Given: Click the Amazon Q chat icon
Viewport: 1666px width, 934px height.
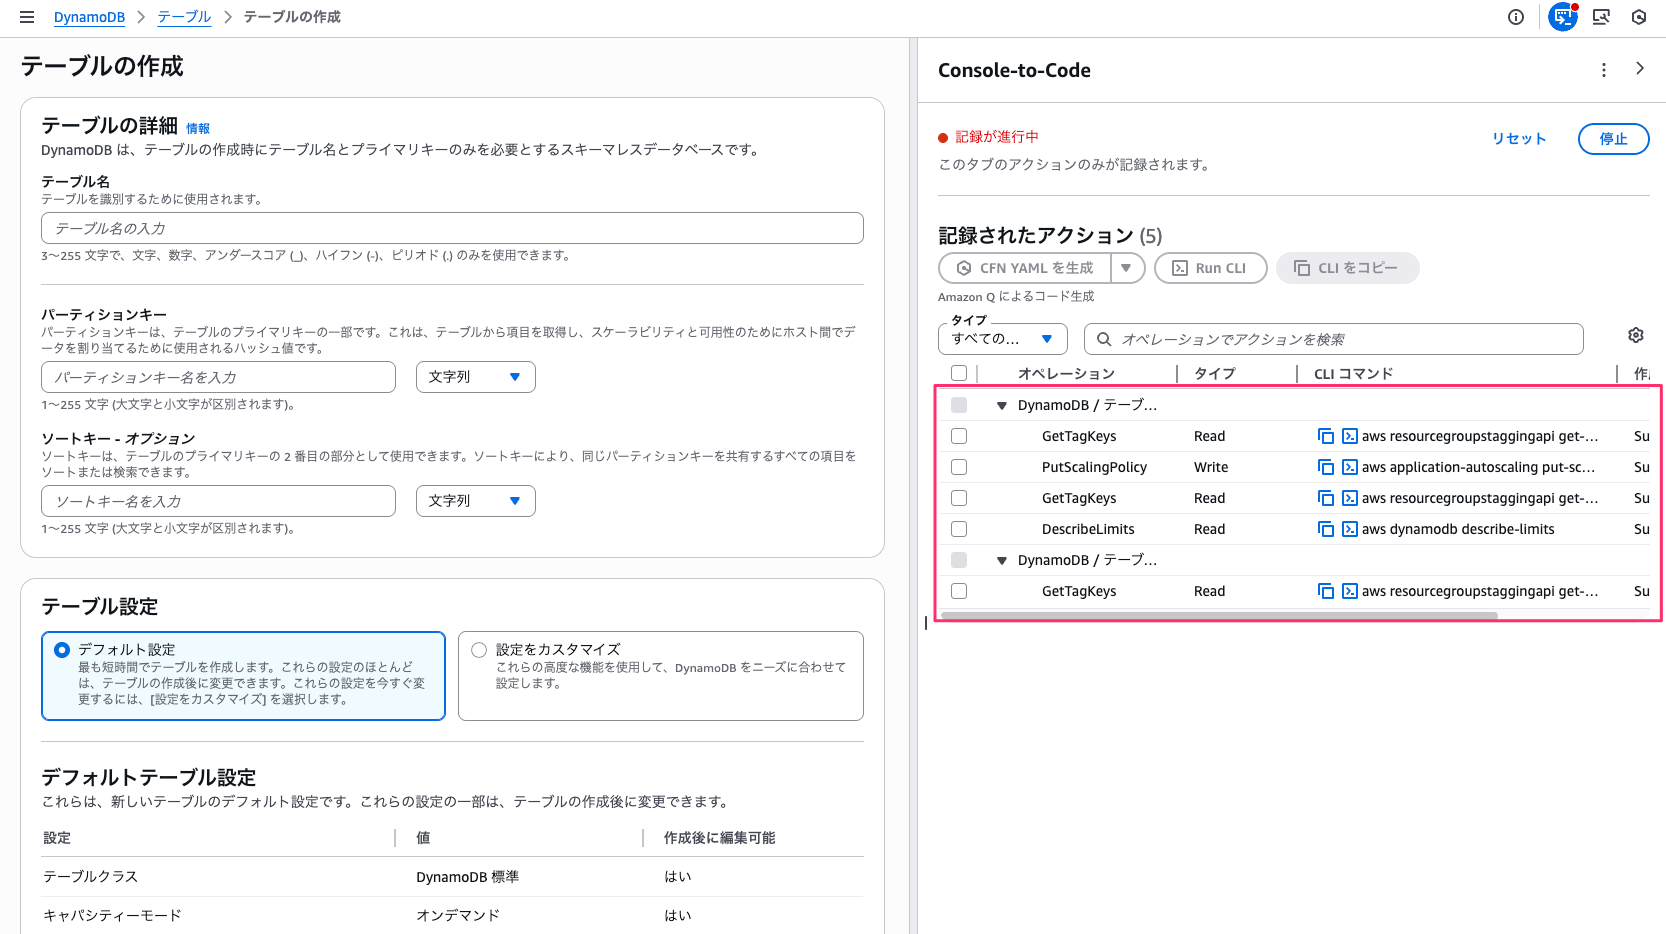Looking at the screenshot, I should click(1562, 17).
